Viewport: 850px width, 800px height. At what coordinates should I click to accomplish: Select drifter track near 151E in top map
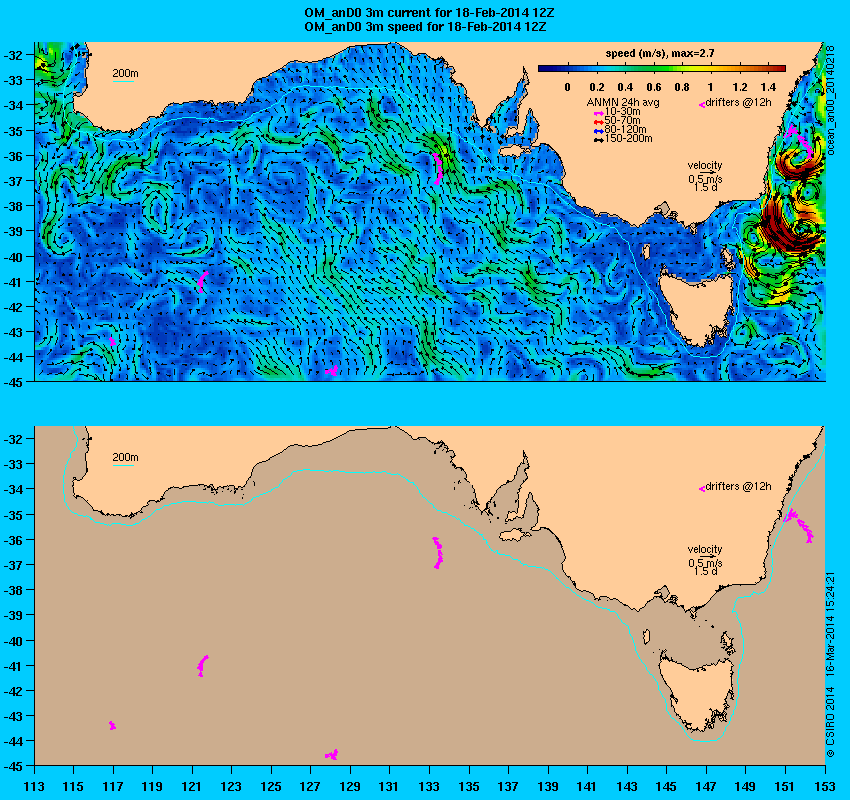tap(799, 139)
